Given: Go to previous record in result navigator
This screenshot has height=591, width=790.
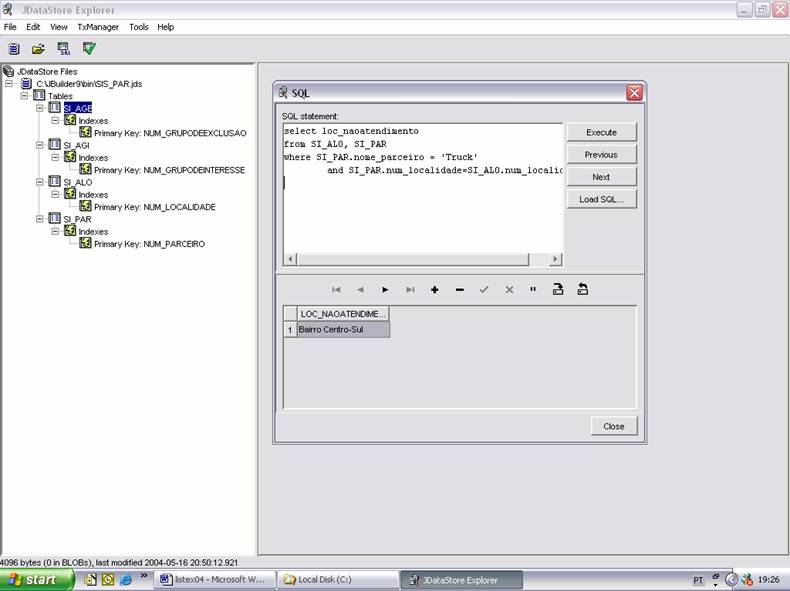Looking at the screenshot, I should (x=360, y=290).
